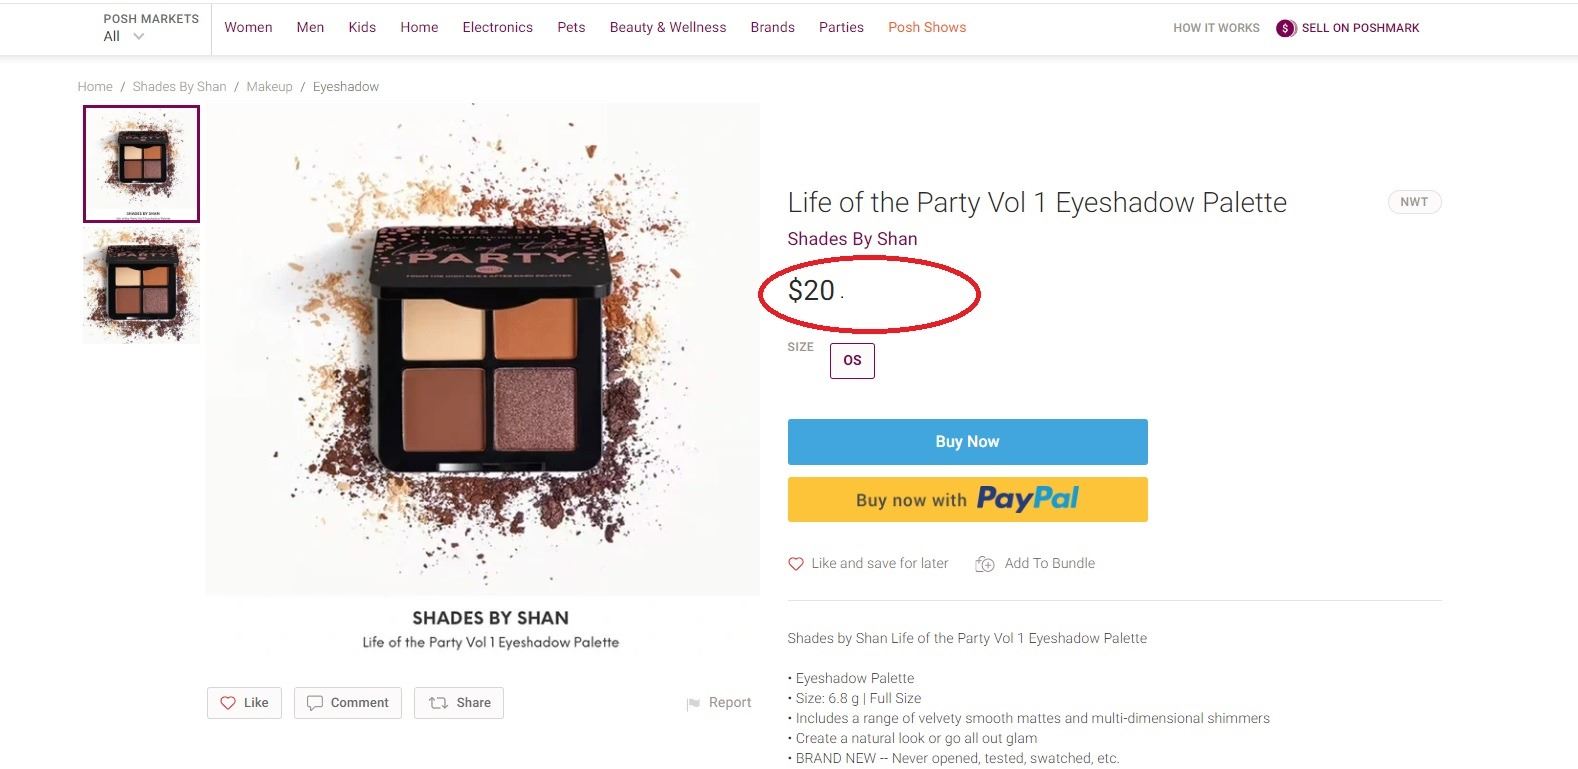The image size is (1578, 769).
Task: Go to Posh Shows tab
Action: (927, 28)
